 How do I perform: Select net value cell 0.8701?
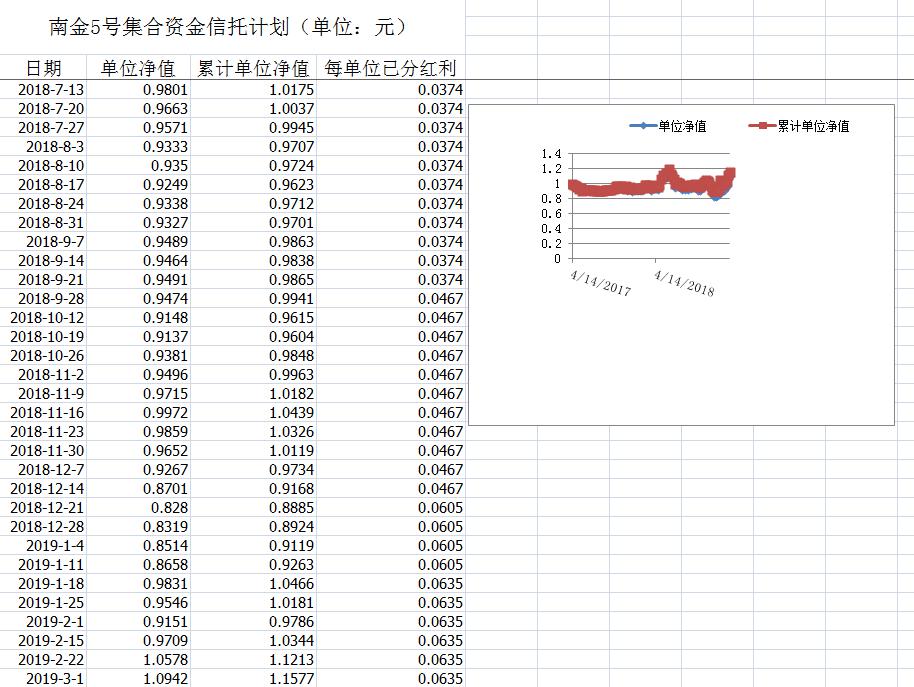pyautogui.click(x=139, y=489)
